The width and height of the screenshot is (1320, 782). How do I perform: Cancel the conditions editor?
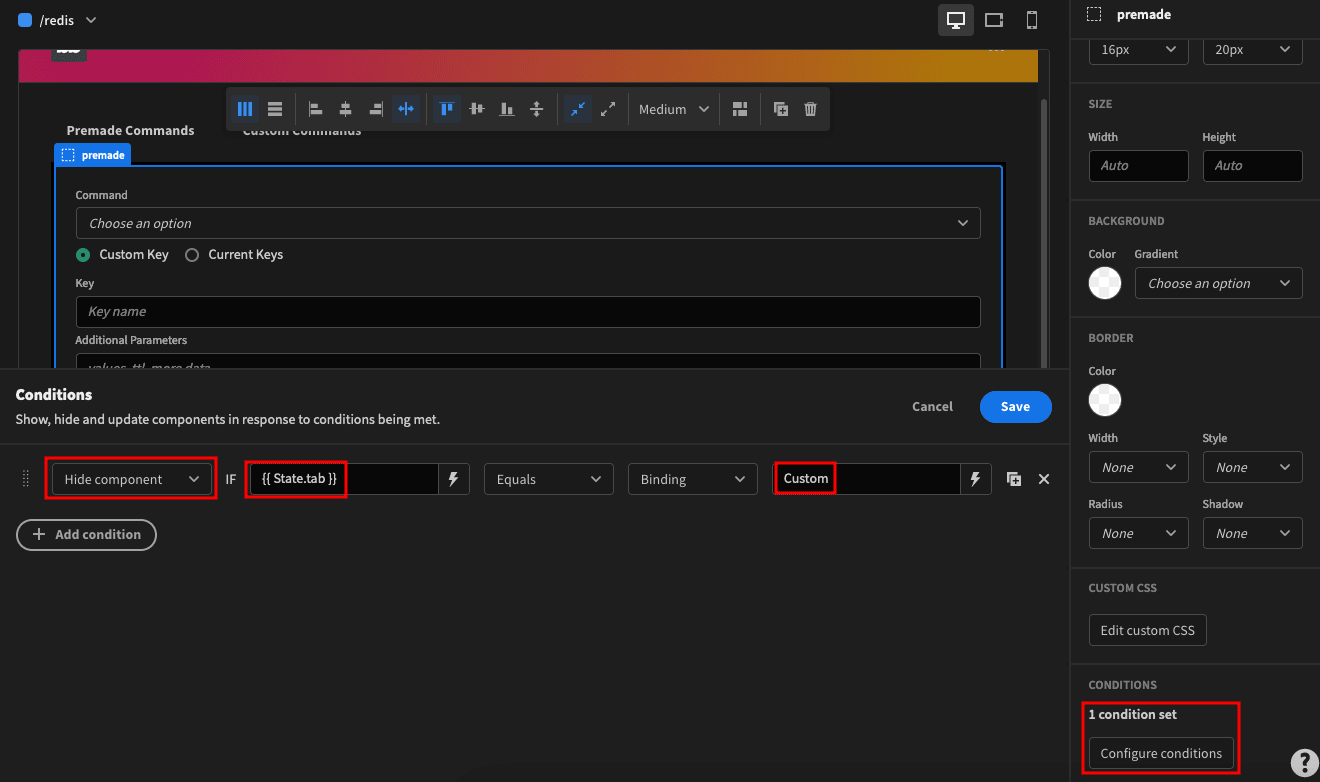932,407
